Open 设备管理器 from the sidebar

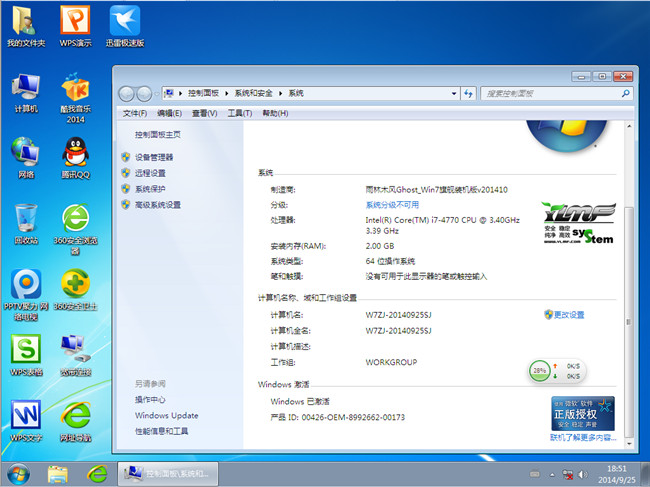point(154,157)
